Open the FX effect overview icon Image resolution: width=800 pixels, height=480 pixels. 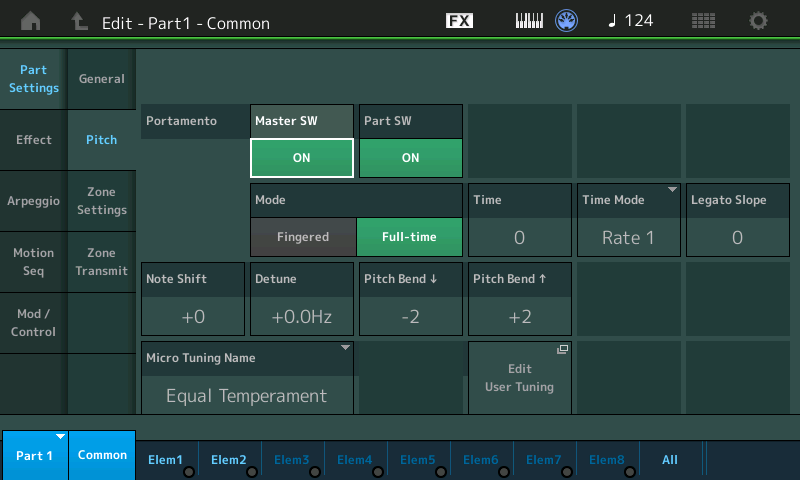[459, 20]
